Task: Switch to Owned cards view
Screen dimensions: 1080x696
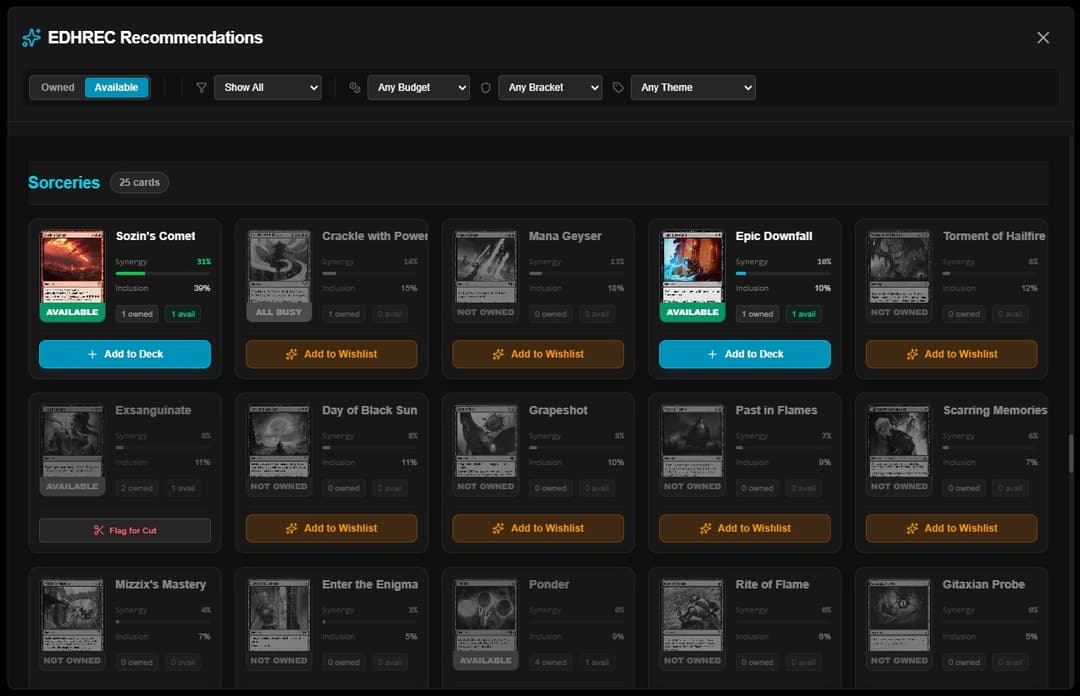Action: point(58,88)
